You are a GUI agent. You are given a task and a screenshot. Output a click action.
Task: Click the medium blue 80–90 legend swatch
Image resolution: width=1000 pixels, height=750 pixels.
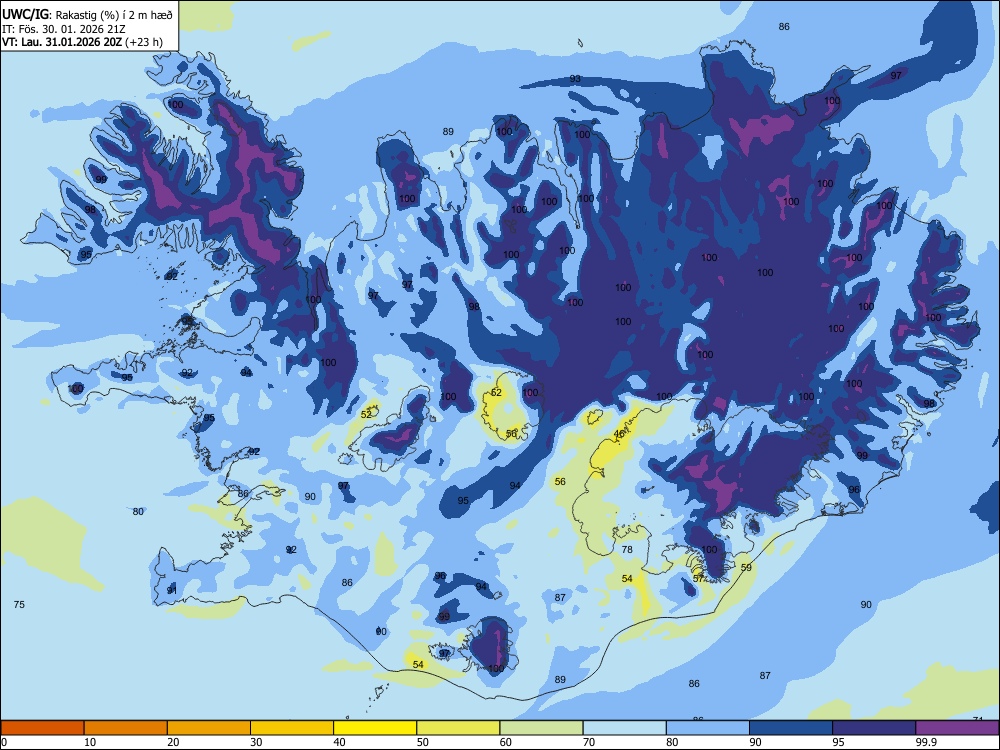coord(707,728)
